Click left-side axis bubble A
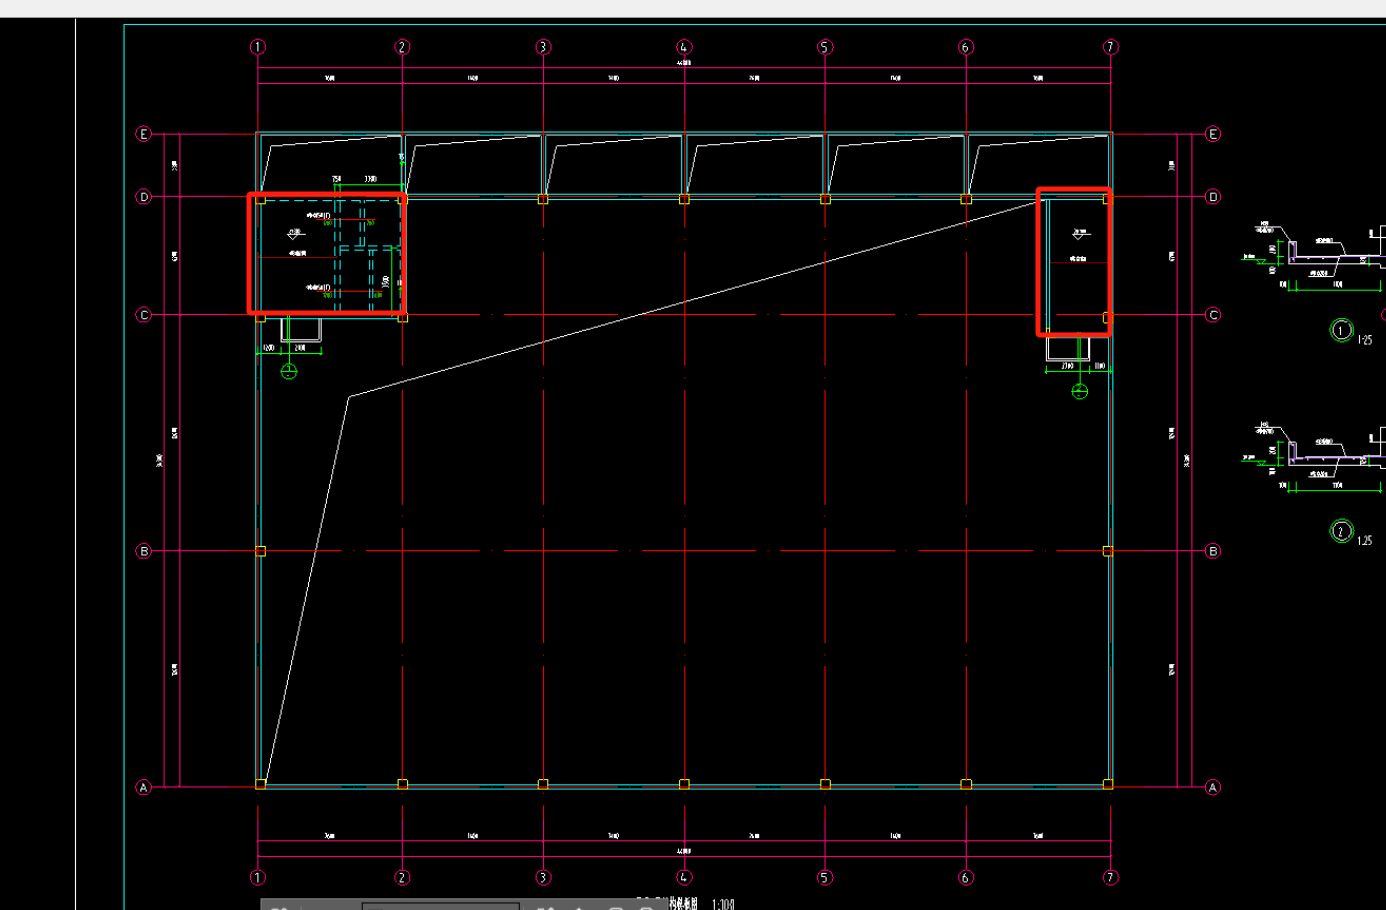The width and height of the screenshot is (1386, 910). pos(143,787)
